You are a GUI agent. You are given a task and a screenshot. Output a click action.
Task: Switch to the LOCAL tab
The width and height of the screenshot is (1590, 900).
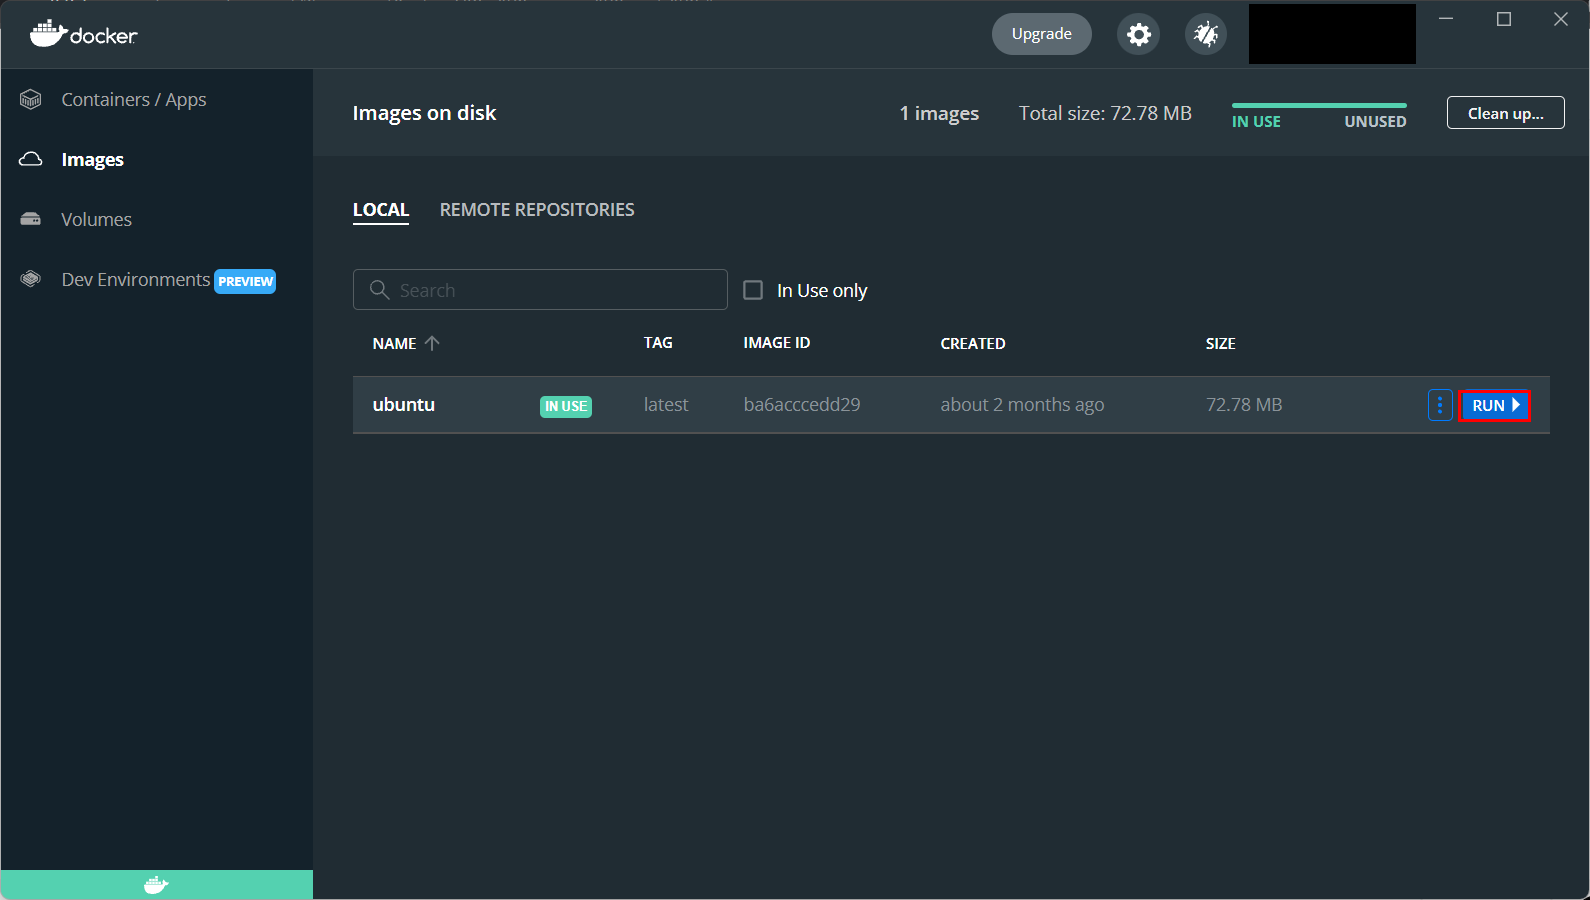pyautogui.click(x=381, y=210)
